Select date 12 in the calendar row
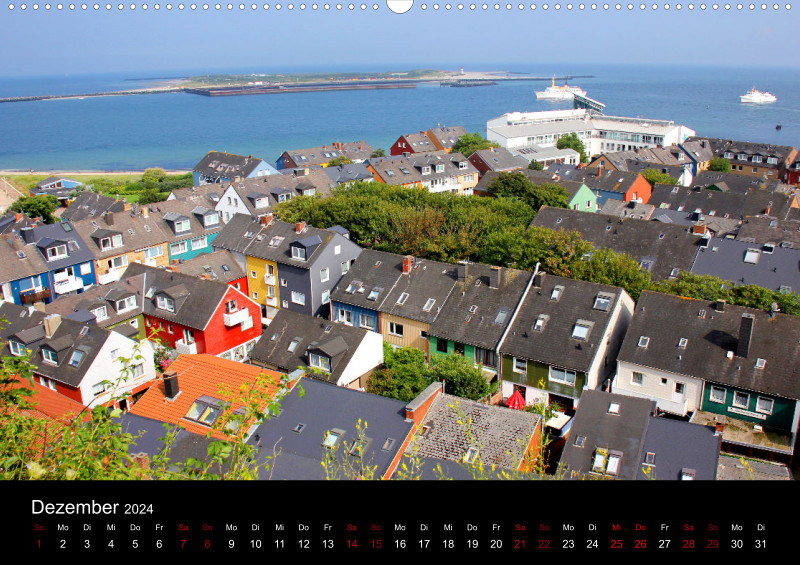The image size is (800, 565). [x=304, y=544]
